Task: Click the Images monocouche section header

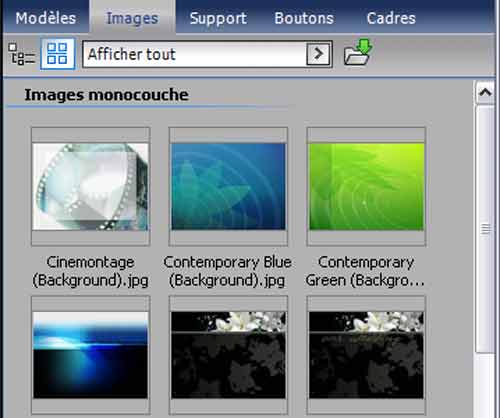Action: (107, 95)
